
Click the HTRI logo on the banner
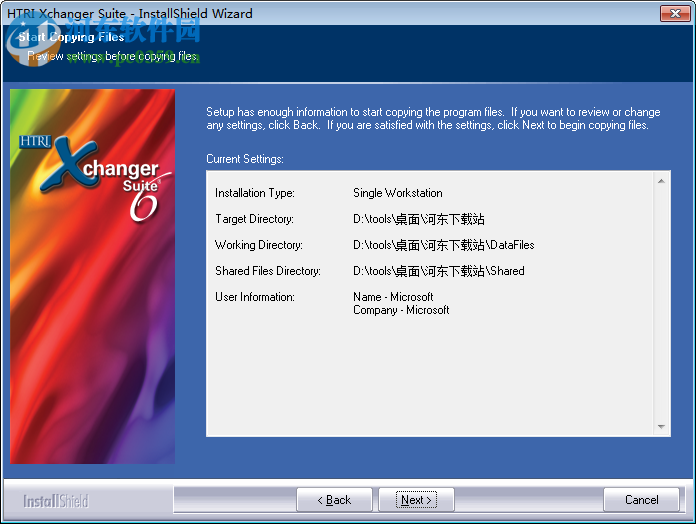click(36, 141)
